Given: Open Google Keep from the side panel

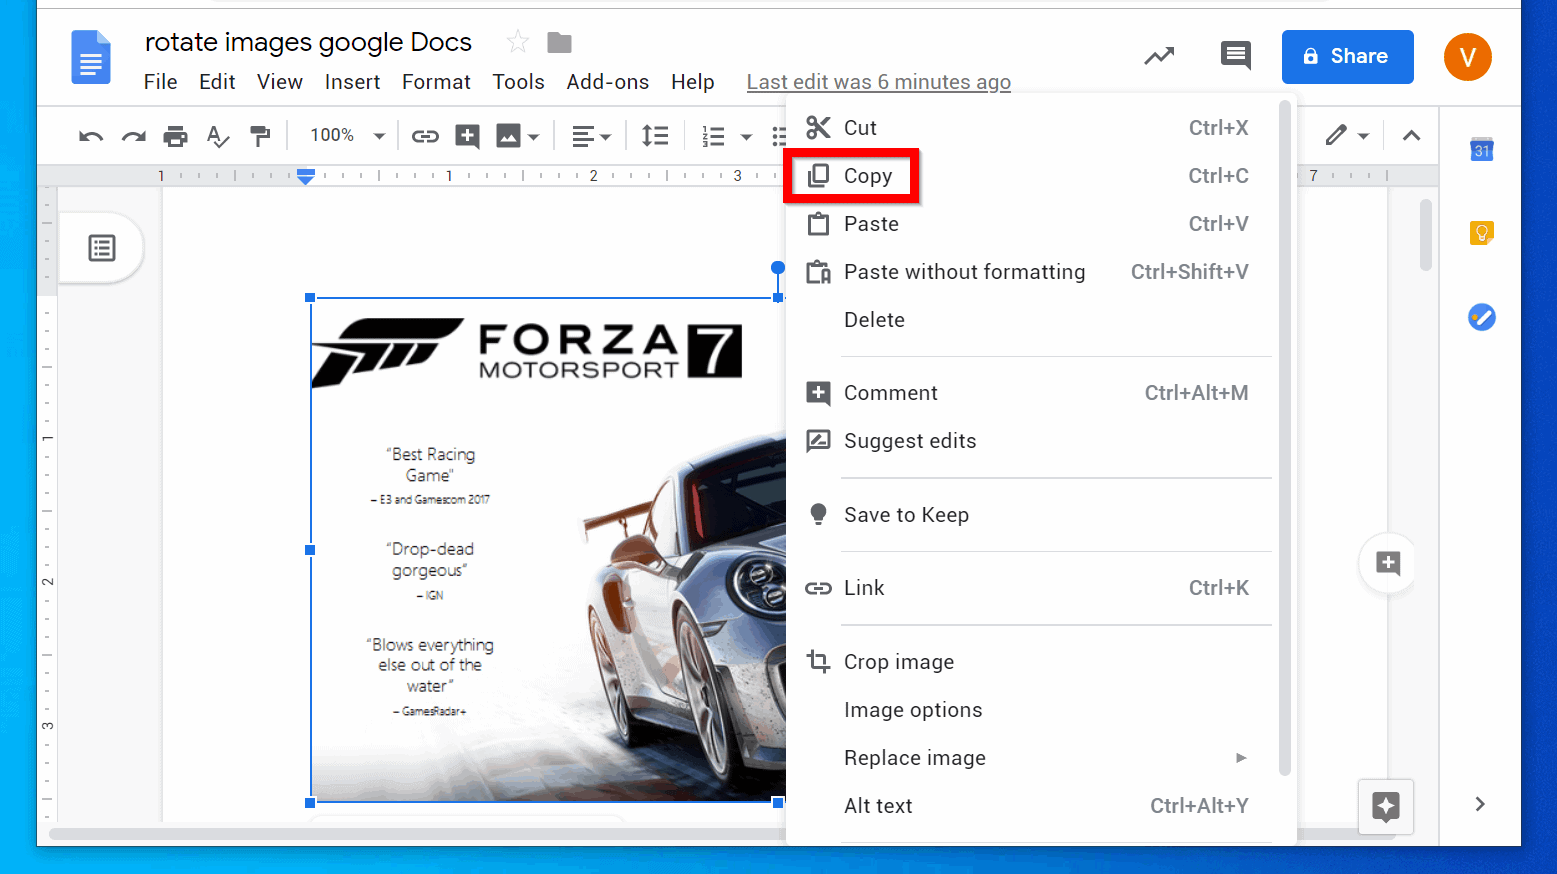Looking at the screenshot, I should point(1481,232).
